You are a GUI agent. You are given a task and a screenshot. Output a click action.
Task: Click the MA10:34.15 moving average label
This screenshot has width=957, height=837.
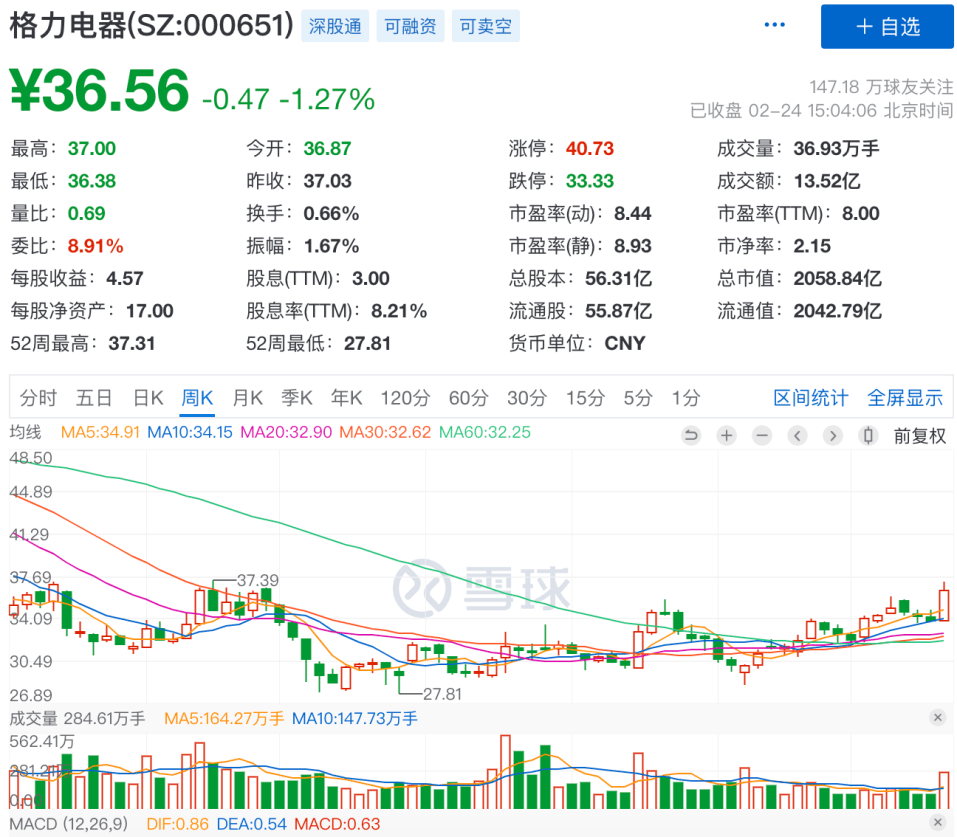190,432
